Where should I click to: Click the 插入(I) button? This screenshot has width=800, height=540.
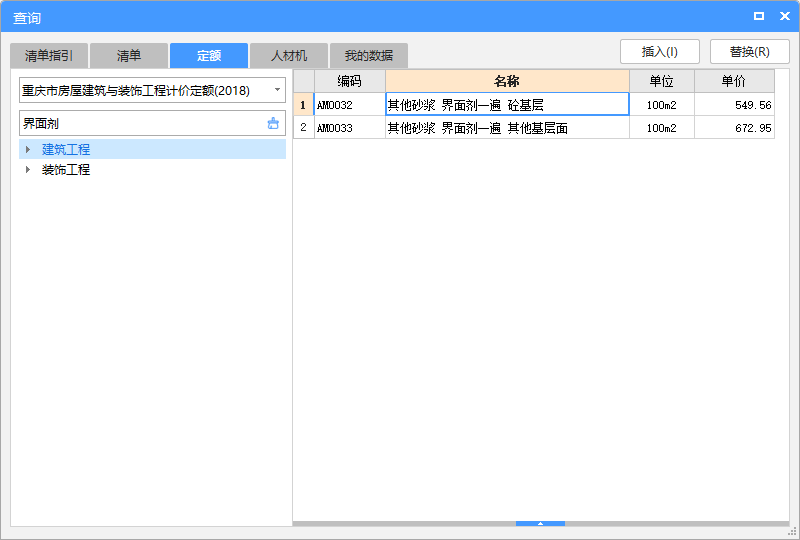pos(659,52)
